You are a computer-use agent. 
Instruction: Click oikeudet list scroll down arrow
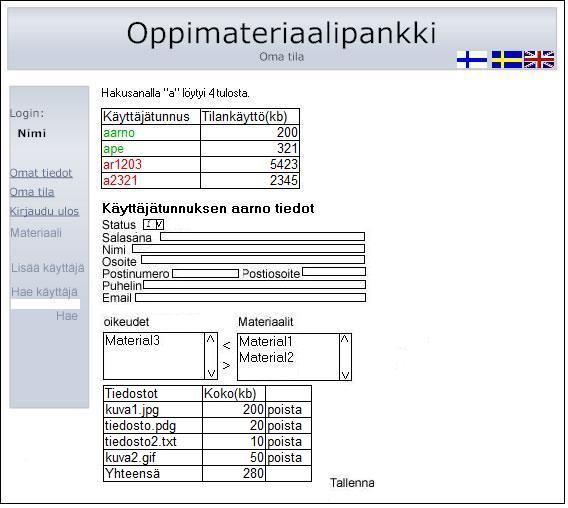[211, 373]
